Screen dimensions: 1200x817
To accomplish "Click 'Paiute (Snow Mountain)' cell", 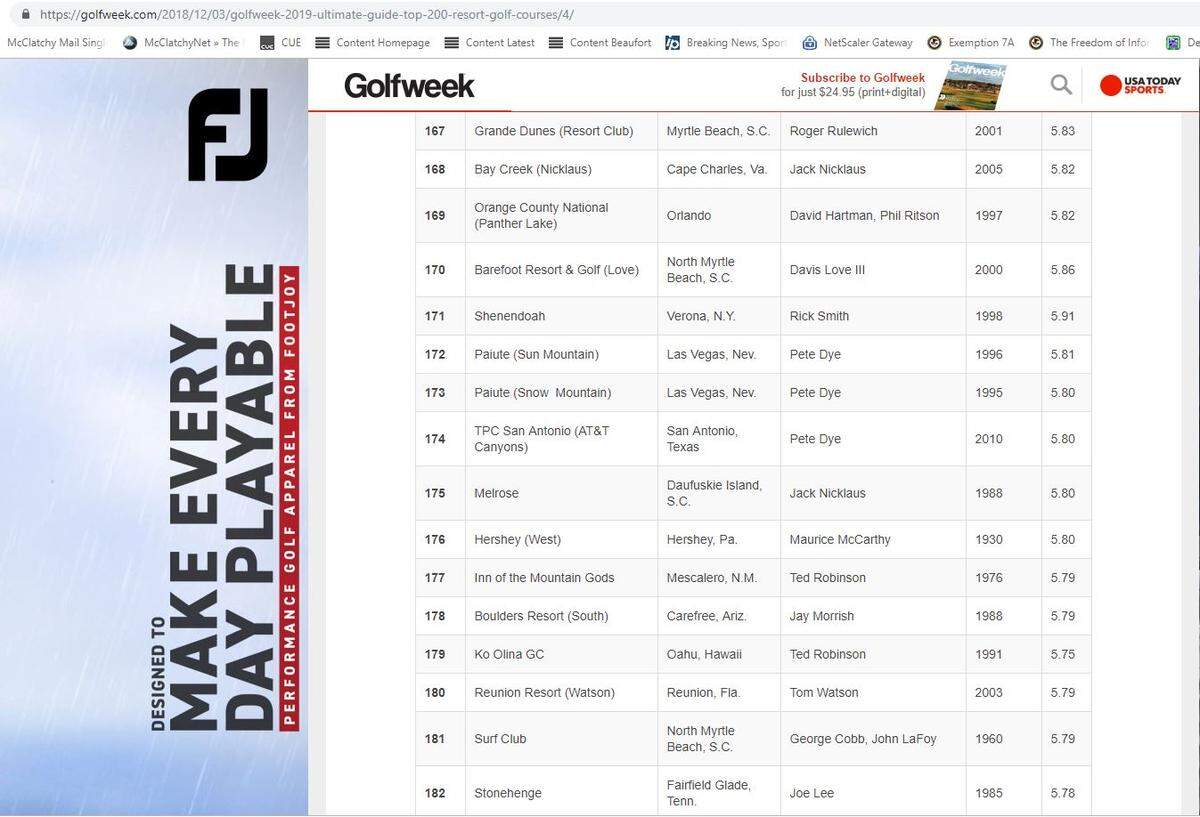I will click(x=560, y=392).
